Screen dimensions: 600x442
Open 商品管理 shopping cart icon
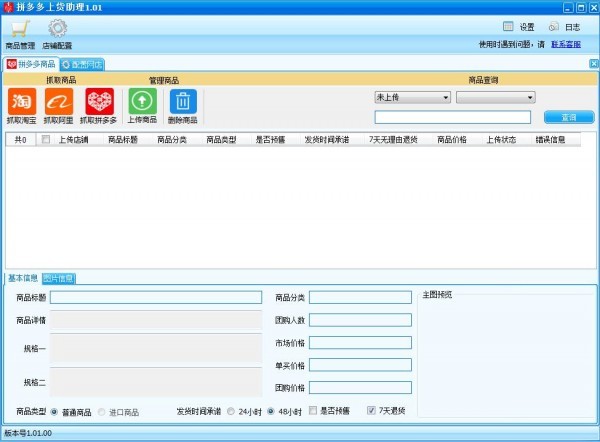pyautogui.click(x=20, y=28)
